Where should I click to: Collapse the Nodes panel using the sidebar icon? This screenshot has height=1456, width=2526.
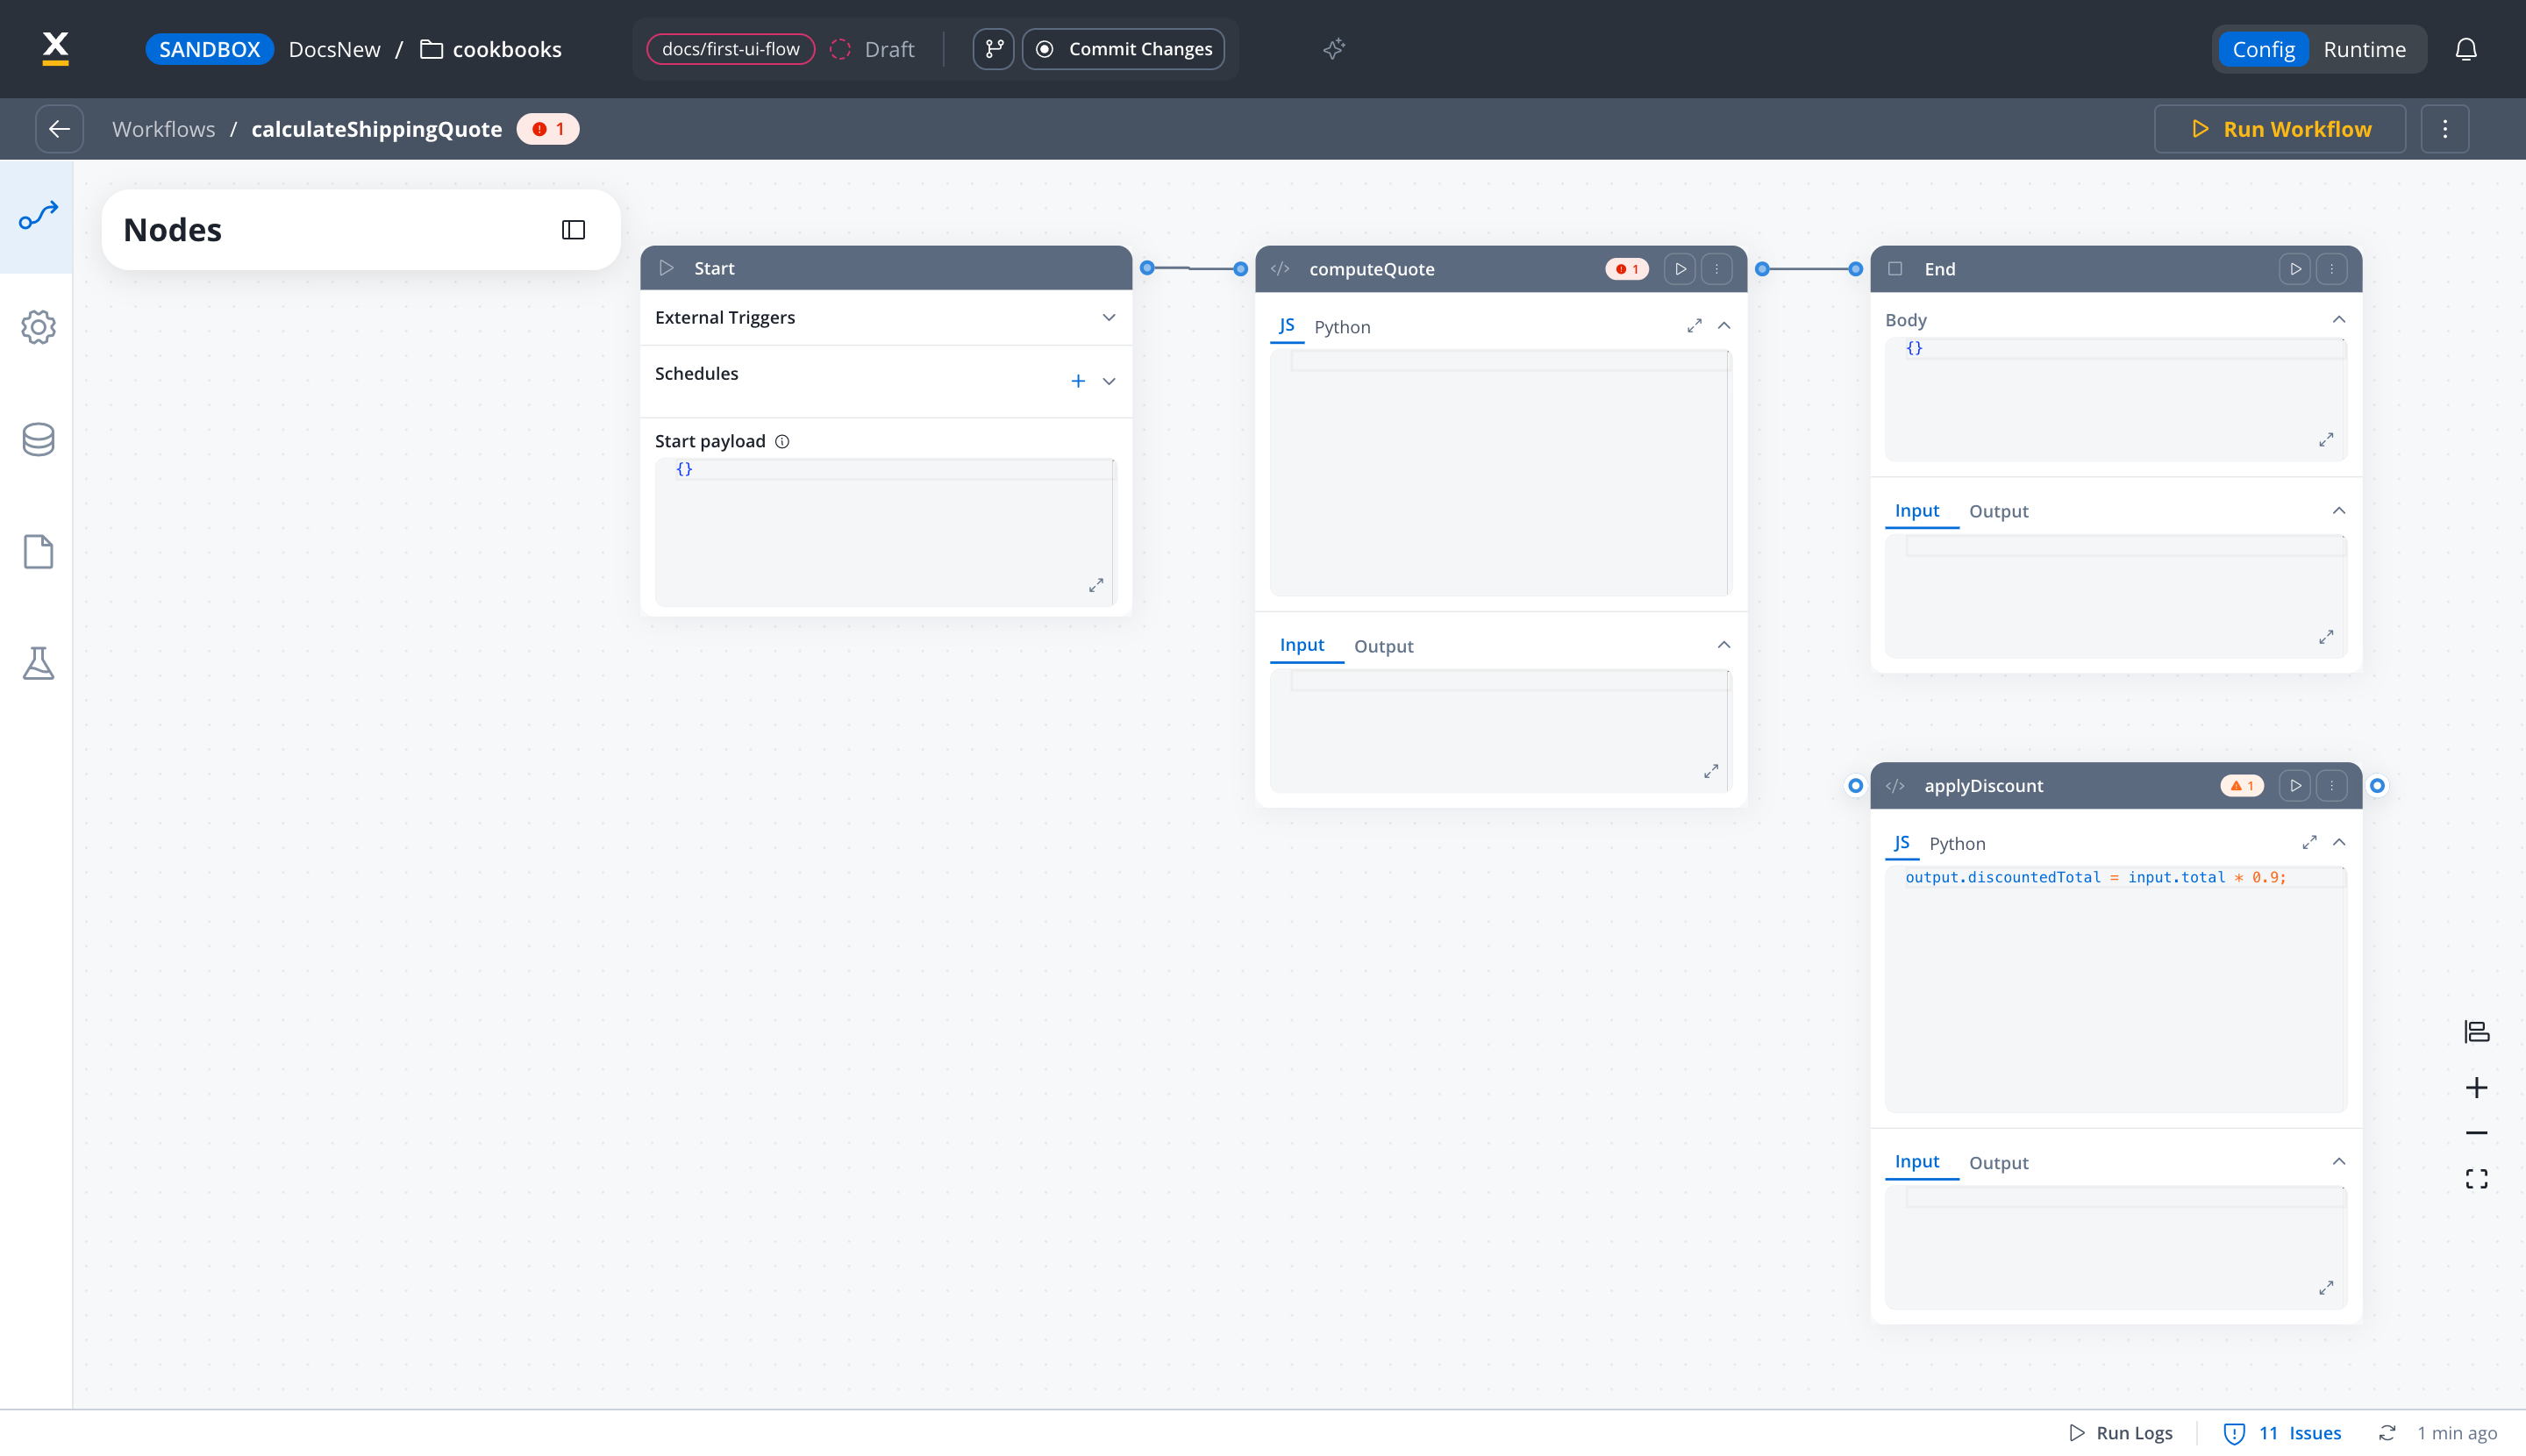[573, 230]
